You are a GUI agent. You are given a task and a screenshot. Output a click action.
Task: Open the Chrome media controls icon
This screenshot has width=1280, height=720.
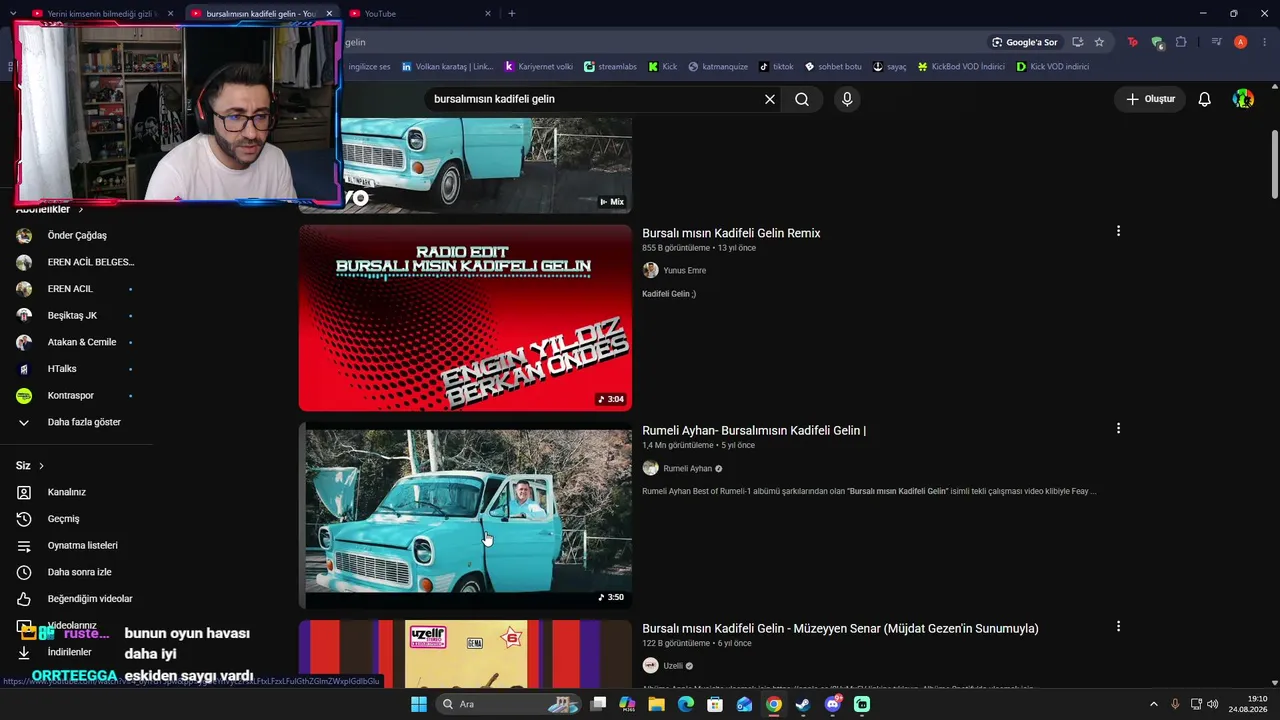[x=1217, y=42]
